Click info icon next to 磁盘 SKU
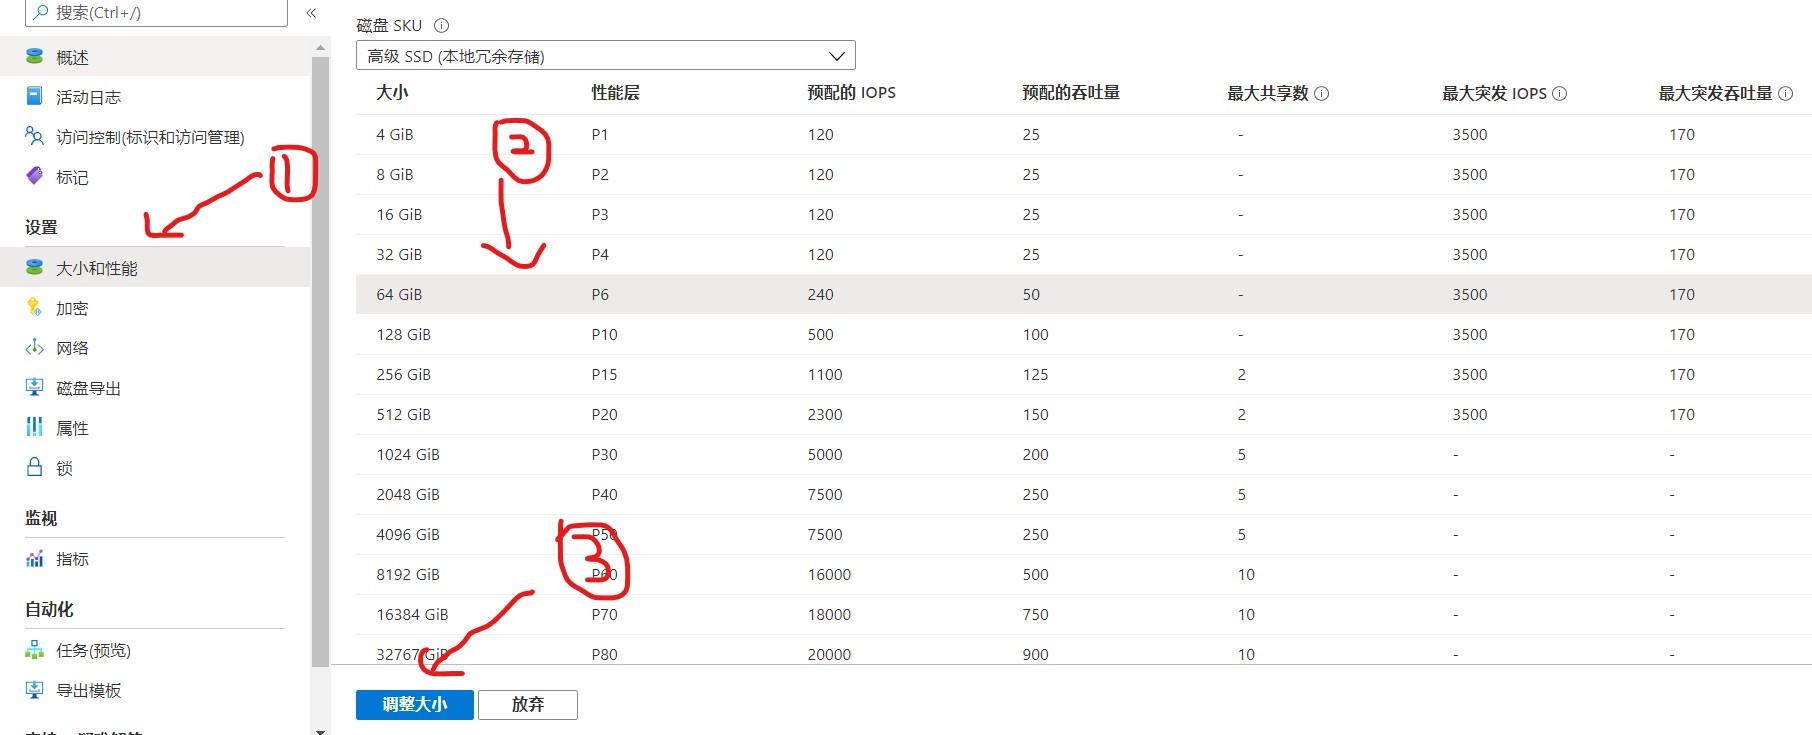This screenshot has width=1812, height=735. (441, 26)
